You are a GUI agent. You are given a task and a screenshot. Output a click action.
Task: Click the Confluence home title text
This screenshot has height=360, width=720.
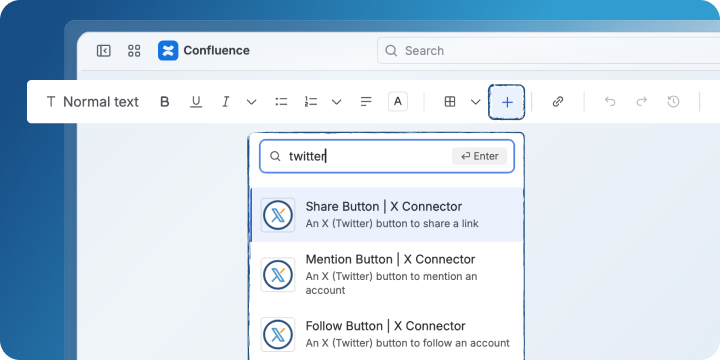(216, 51)
